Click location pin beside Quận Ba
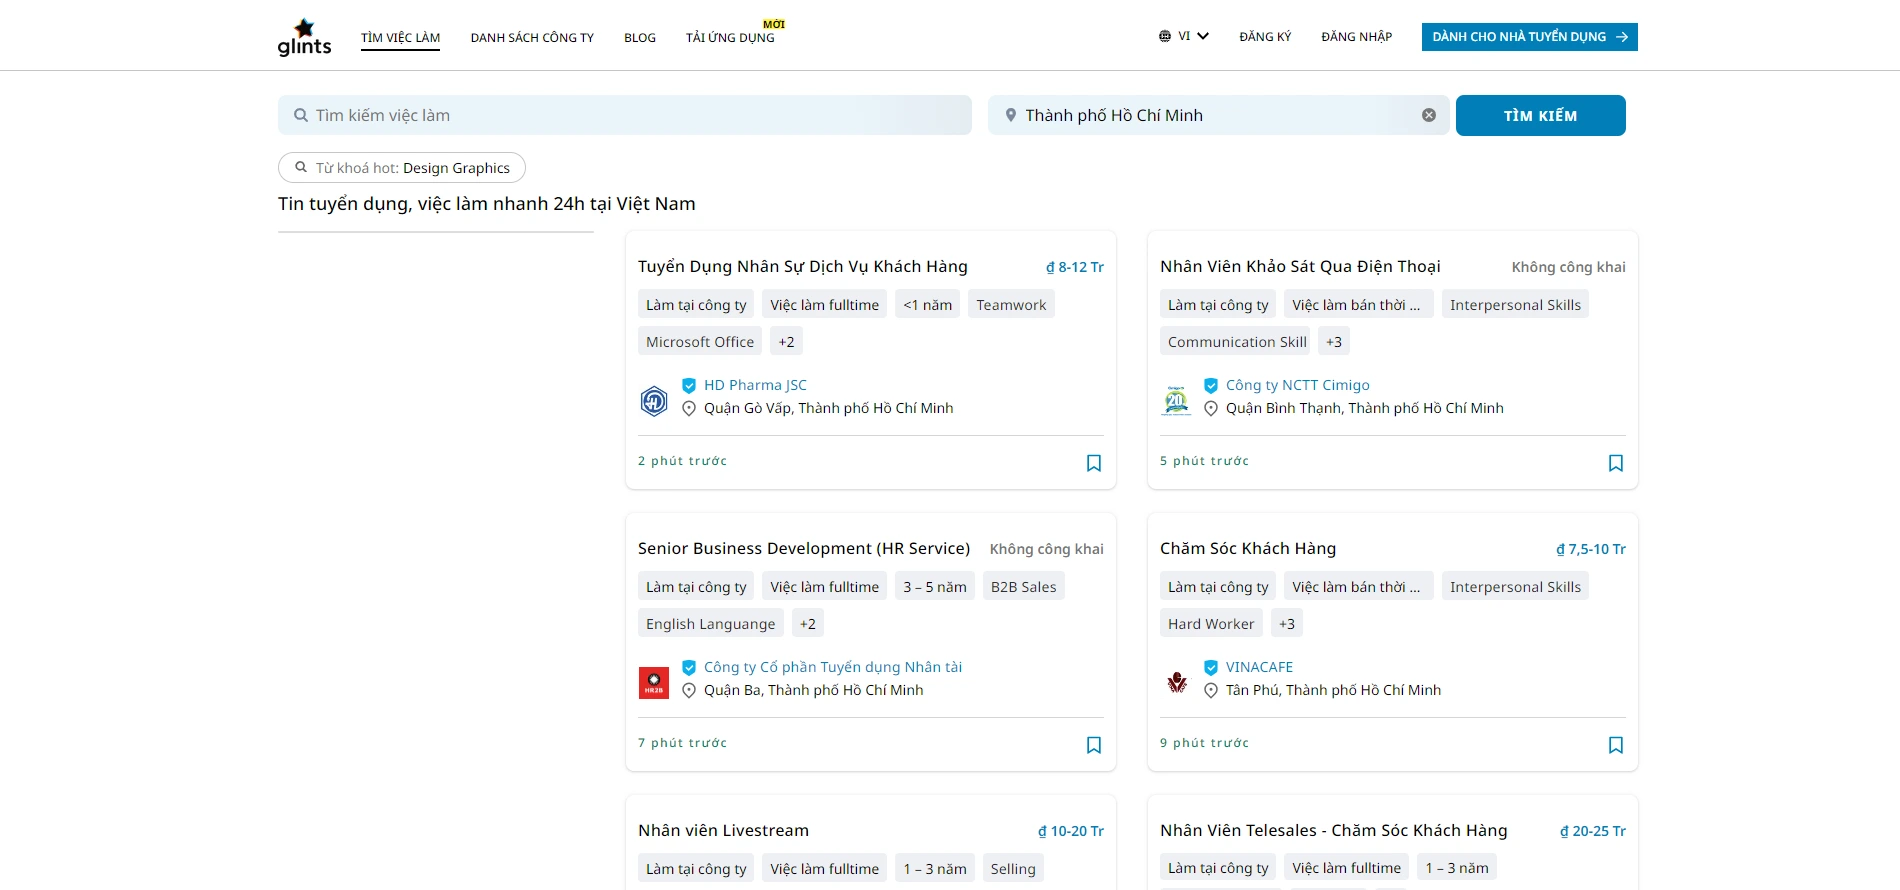Screen dimensions: 1900x890 (x=689, y=690)
